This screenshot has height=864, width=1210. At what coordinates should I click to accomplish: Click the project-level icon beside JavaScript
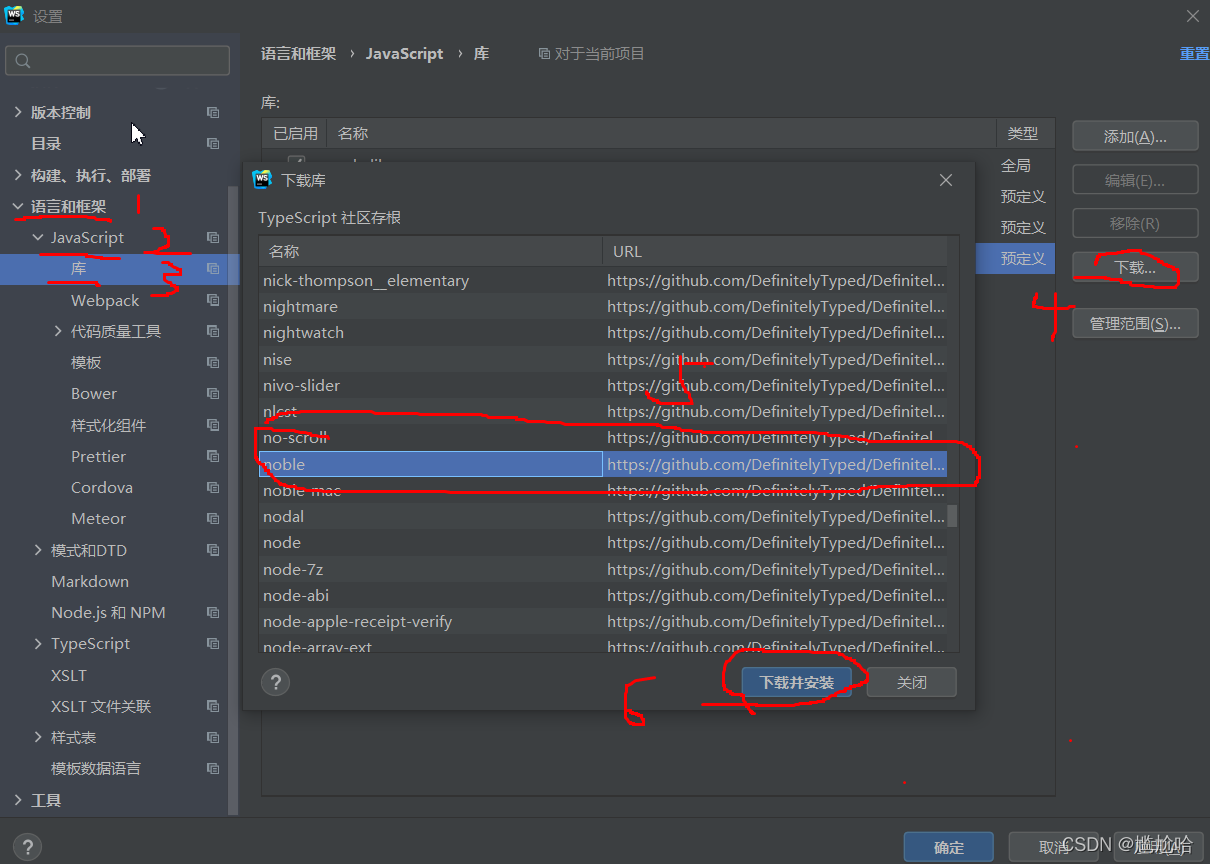point(213,237)
